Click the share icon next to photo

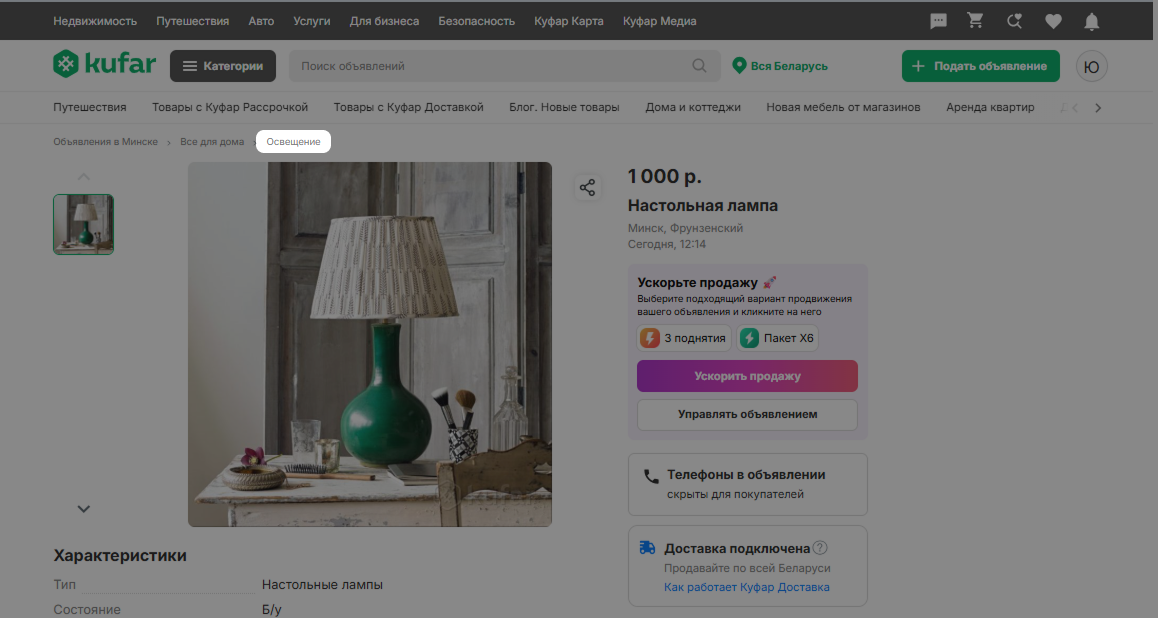click(x=587, y=188)
